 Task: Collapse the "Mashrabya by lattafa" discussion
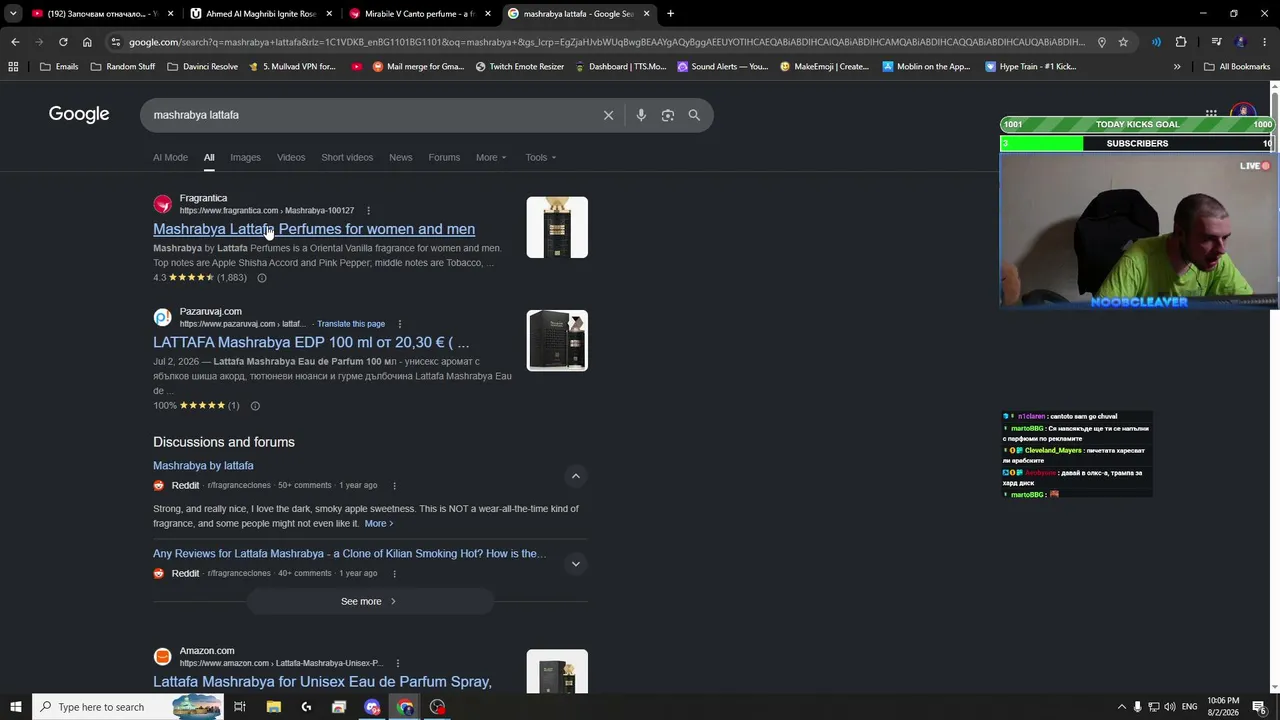(x=575, y=476)
